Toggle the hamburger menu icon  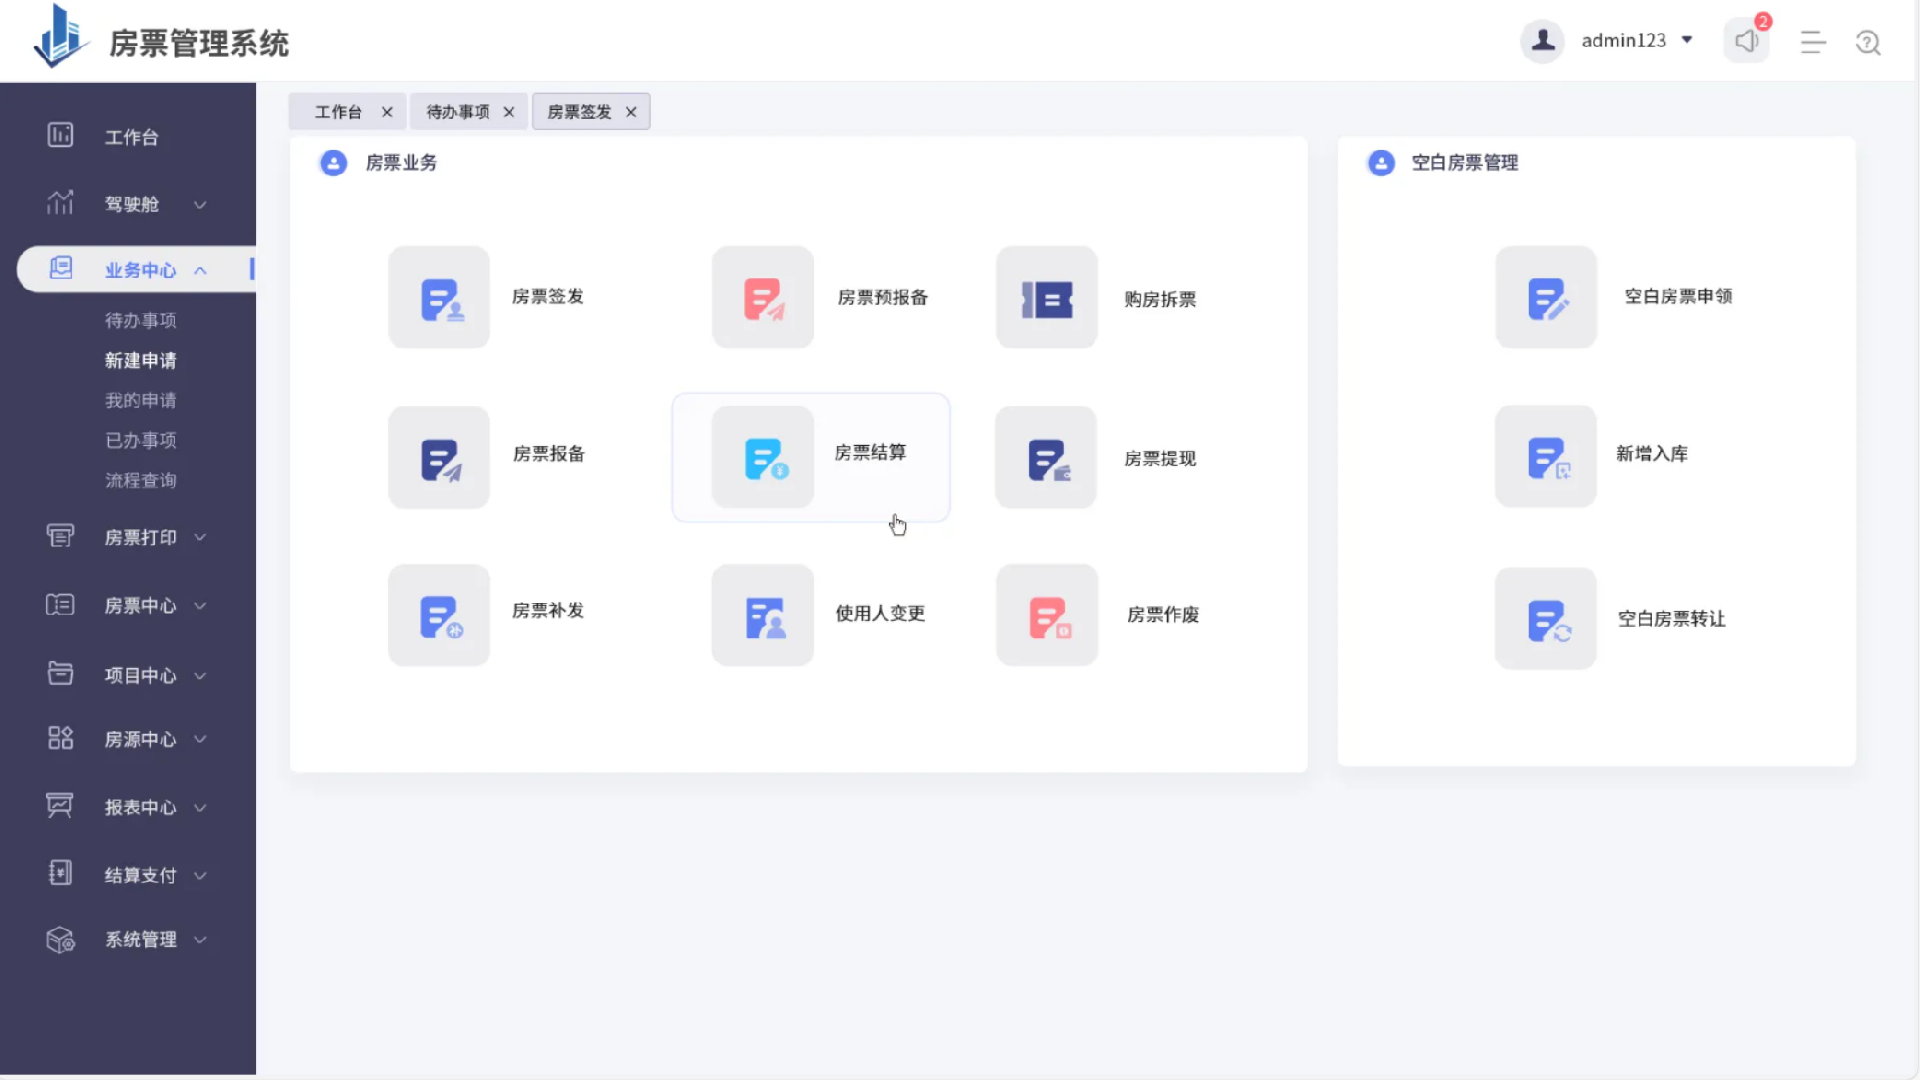pyautogui.click(x=1812, y=42)
